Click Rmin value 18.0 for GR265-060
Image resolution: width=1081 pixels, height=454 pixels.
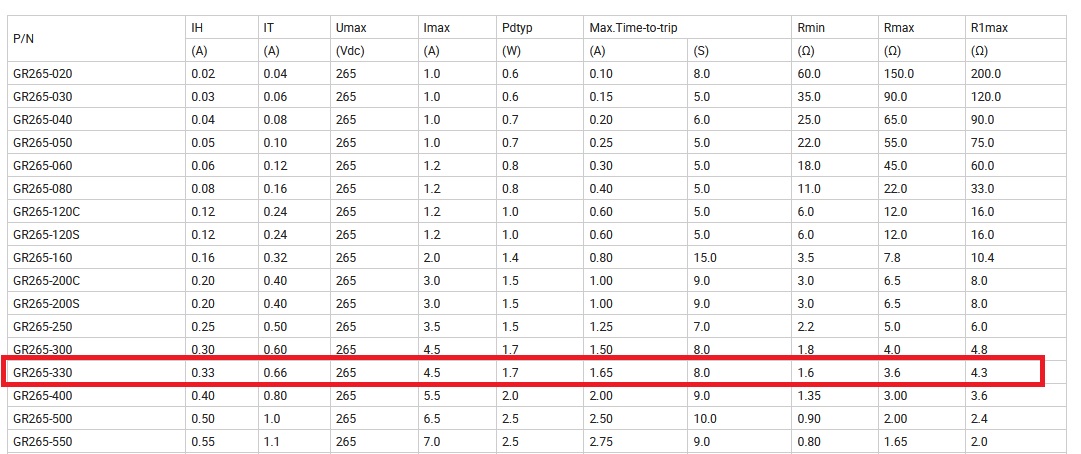click(809, 165)
